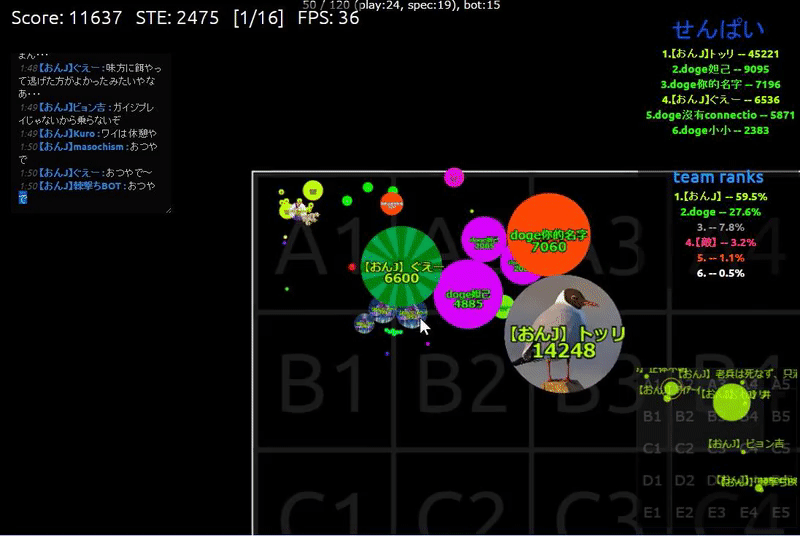Click the 1:48 chat message from ぐえー
800x536 pixels.
pos(90,81)
